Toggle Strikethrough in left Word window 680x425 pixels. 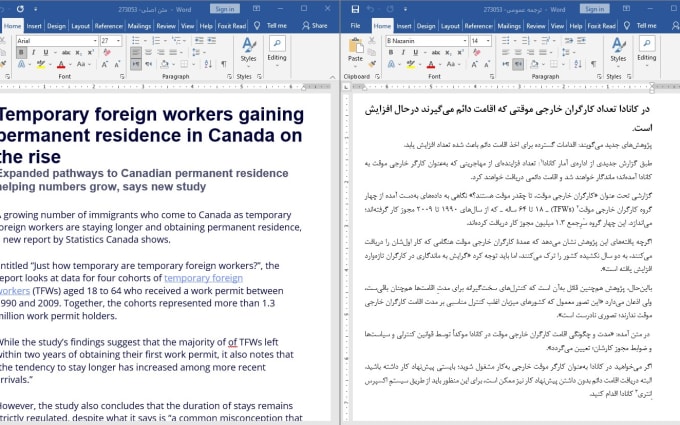66,52
